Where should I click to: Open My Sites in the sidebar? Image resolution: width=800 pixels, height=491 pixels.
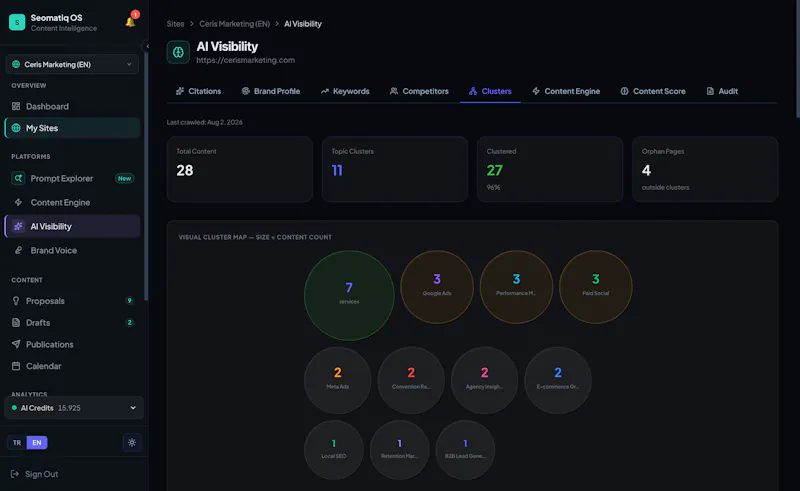click(72, 128)
